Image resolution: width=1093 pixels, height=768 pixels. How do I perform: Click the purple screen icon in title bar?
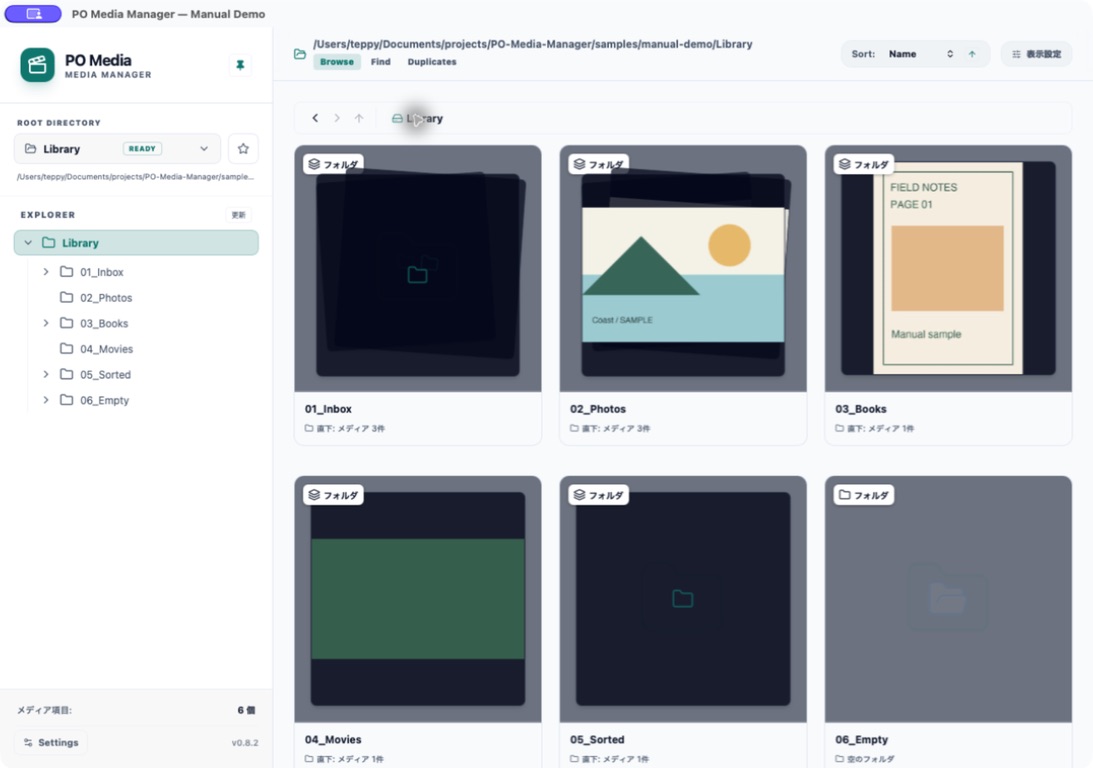pyautogui.click(x=33, y=13)
